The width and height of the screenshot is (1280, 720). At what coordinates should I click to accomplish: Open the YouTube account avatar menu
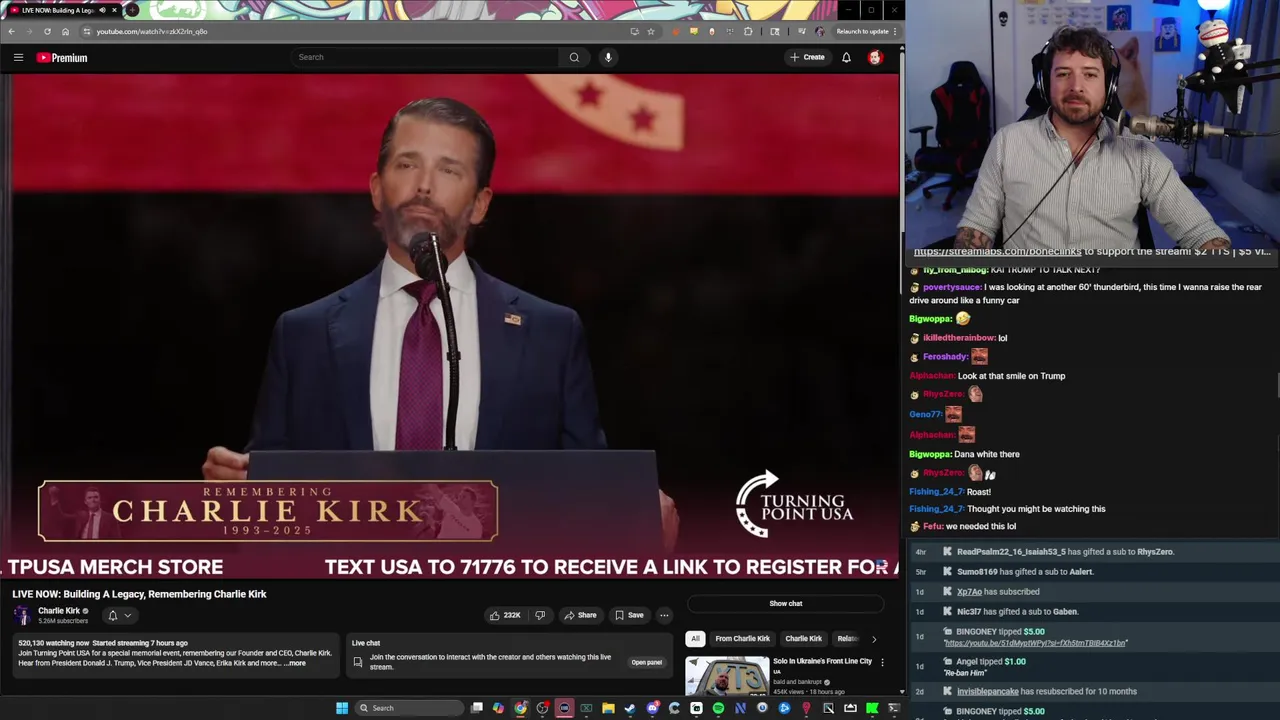click(x=875, y=57)
